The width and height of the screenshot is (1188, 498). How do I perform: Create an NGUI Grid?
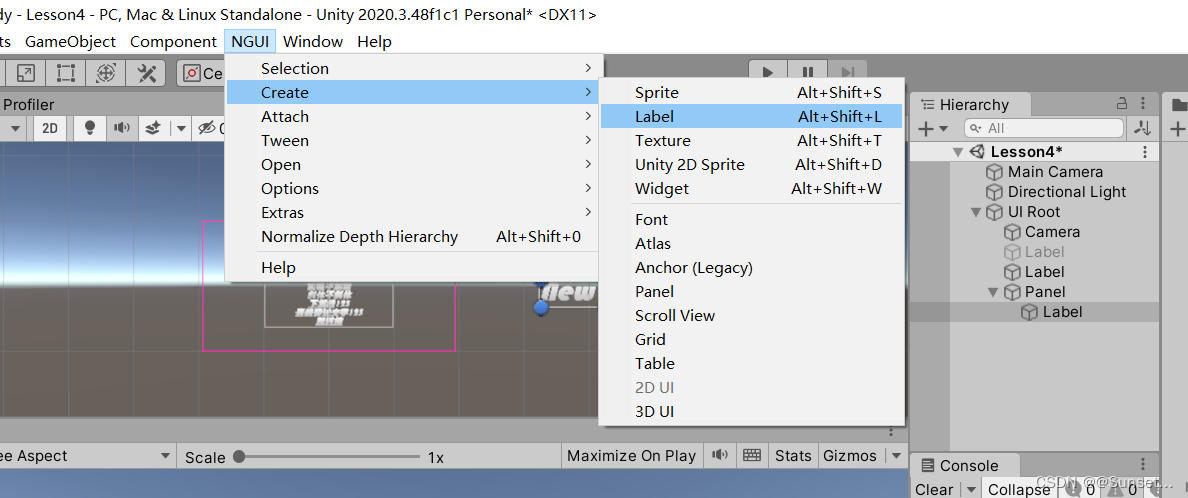coord(752,340)
